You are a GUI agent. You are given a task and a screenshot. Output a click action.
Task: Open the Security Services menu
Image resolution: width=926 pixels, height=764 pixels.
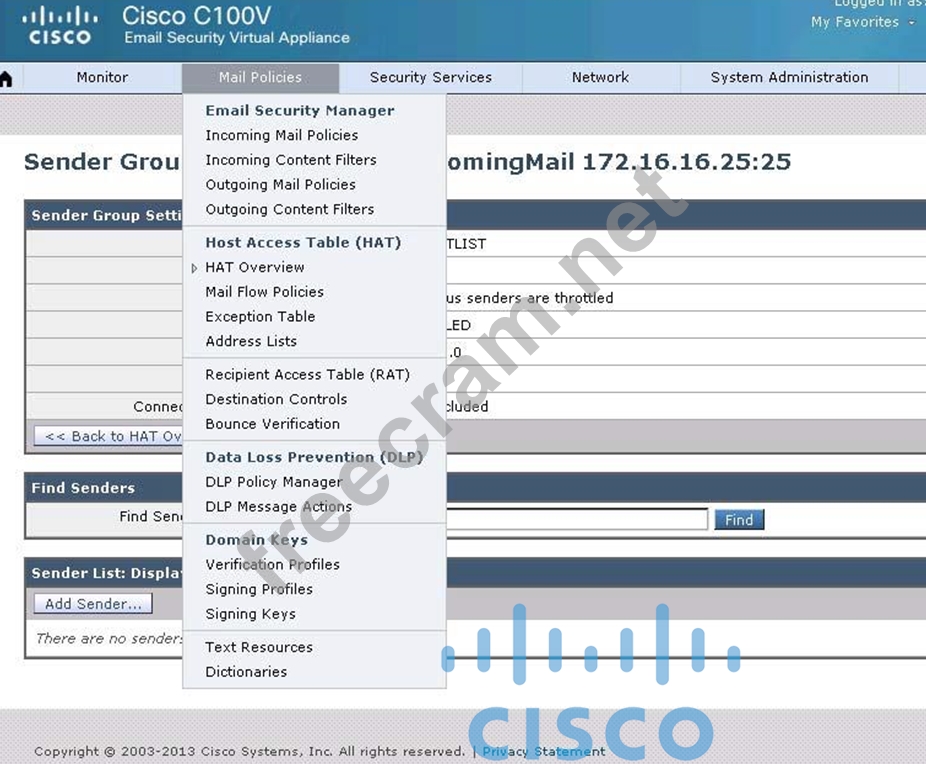(x=430, y=77)
